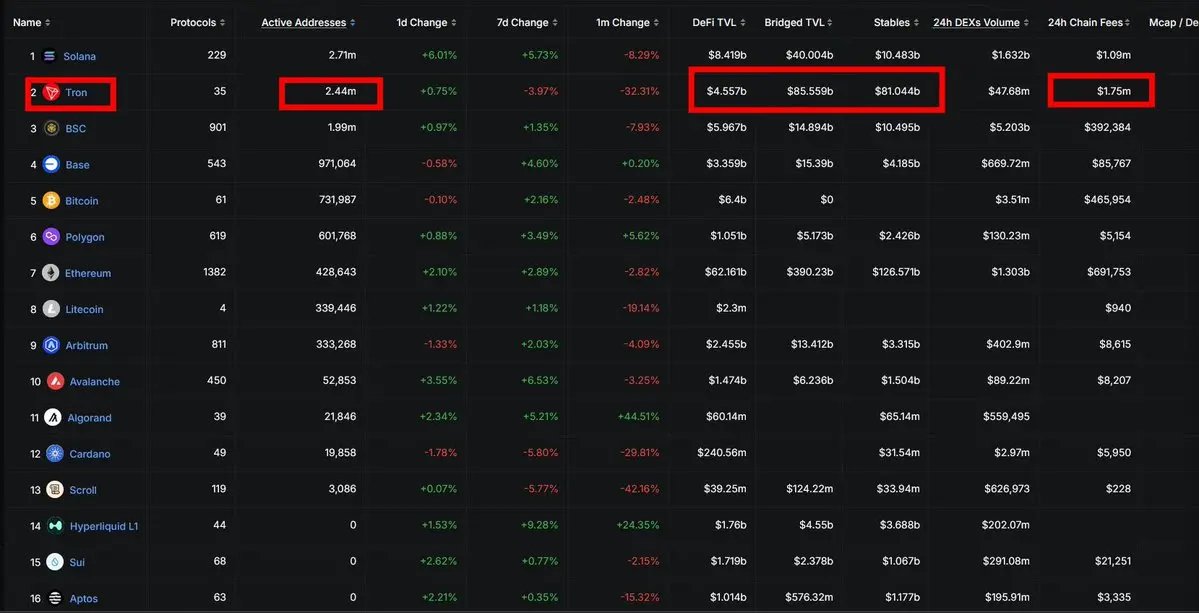Click Scroll 1m change -42.16%
Image resolution: width=1199 pixels, height=613 pixels.
coord(640,489)
